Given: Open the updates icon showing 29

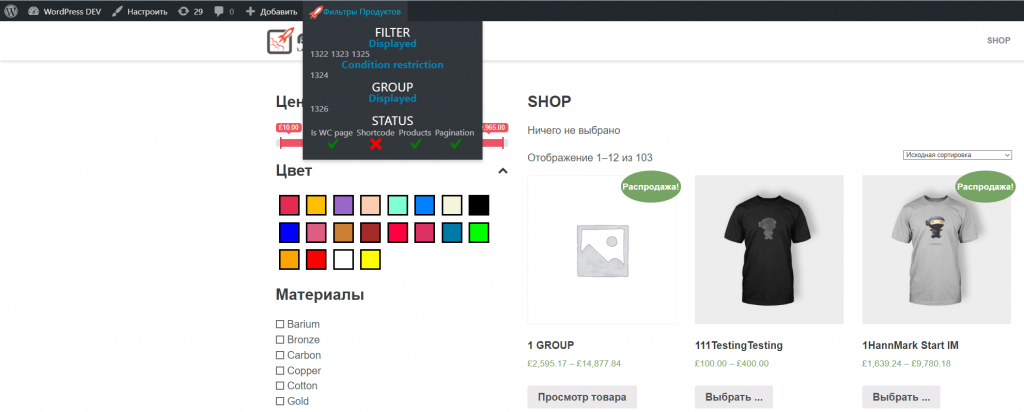Looking at the screenshot, I should coord(182,11).
